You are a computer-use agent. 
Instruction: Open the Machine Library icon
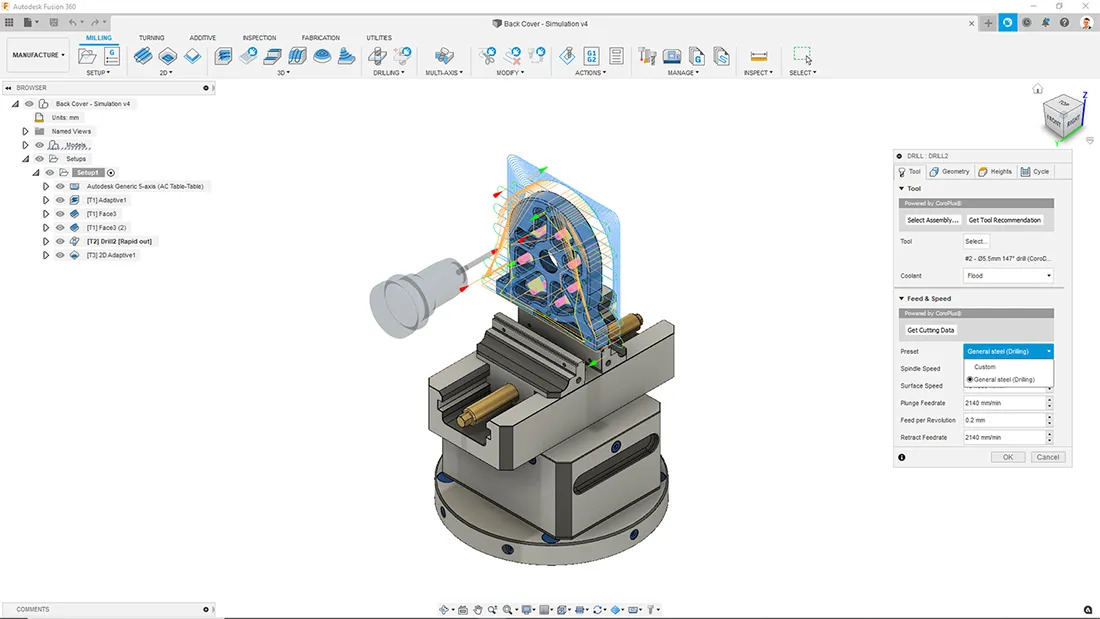[x=671, y=56]
